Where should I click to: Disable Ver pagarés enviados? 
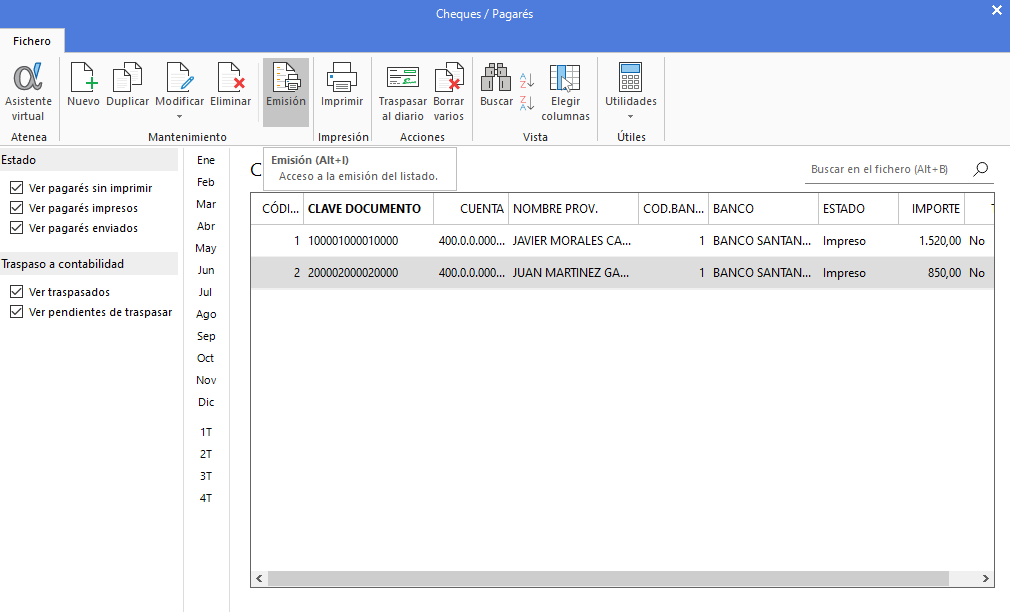[16, 227]
